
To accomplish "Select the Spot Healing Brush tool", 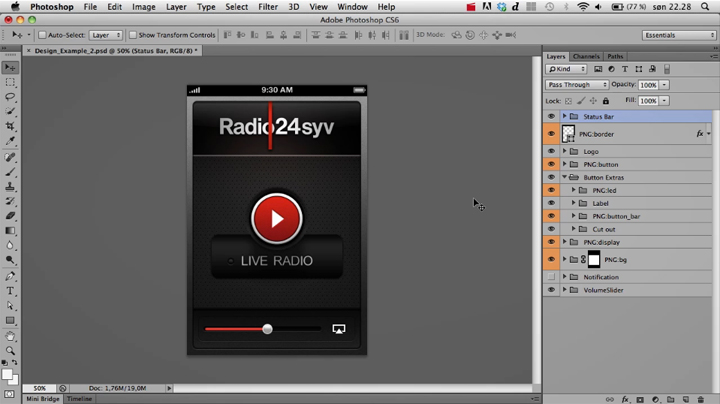I will point(10,157).
